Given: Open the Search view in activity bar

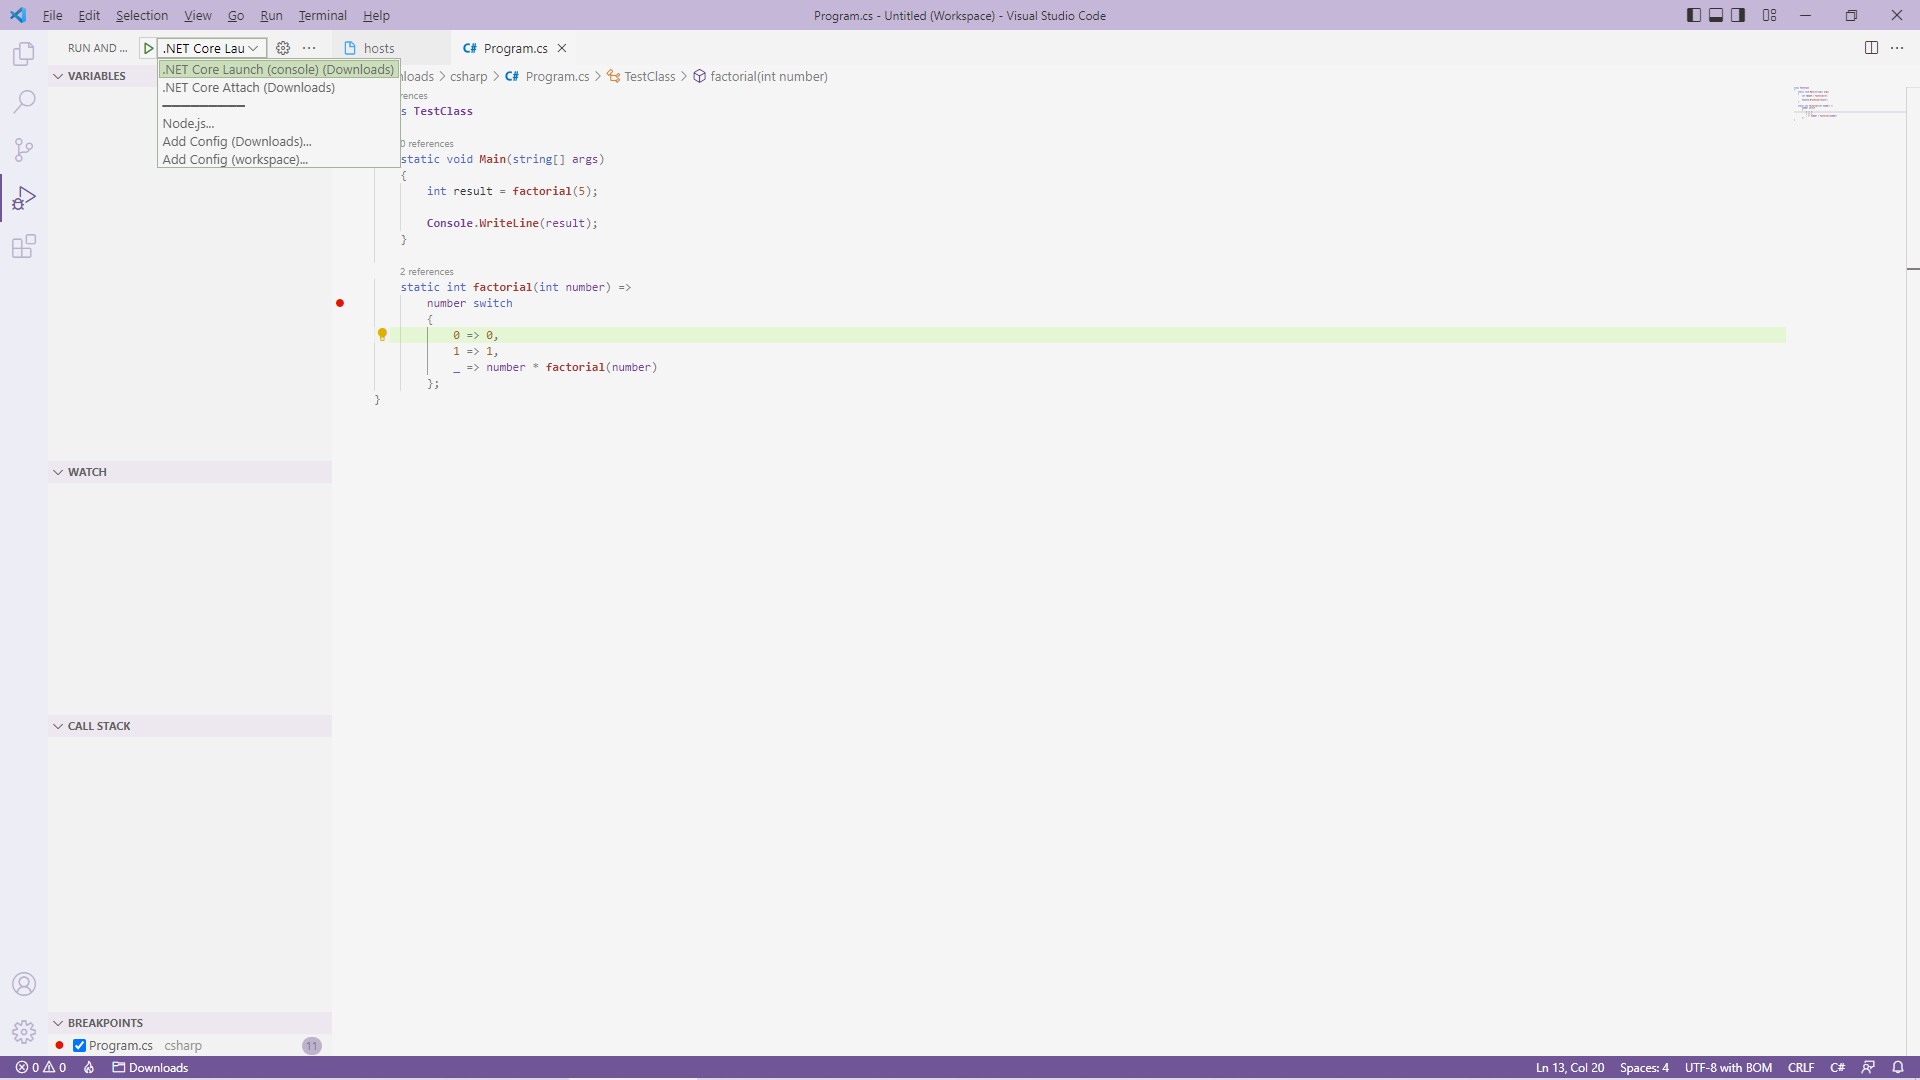Looking at the screenshot, I should tap(24, 102).
